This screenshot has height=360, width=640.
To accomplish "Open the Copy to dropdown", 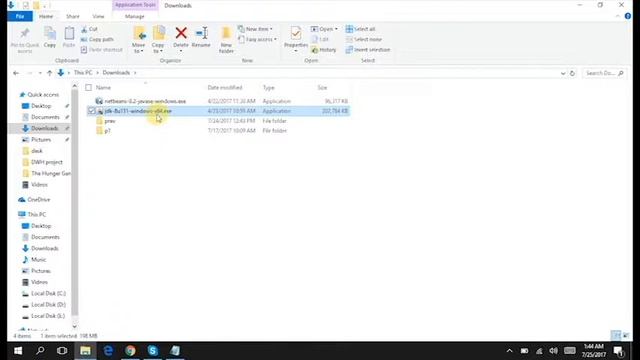I will point(158,40).
